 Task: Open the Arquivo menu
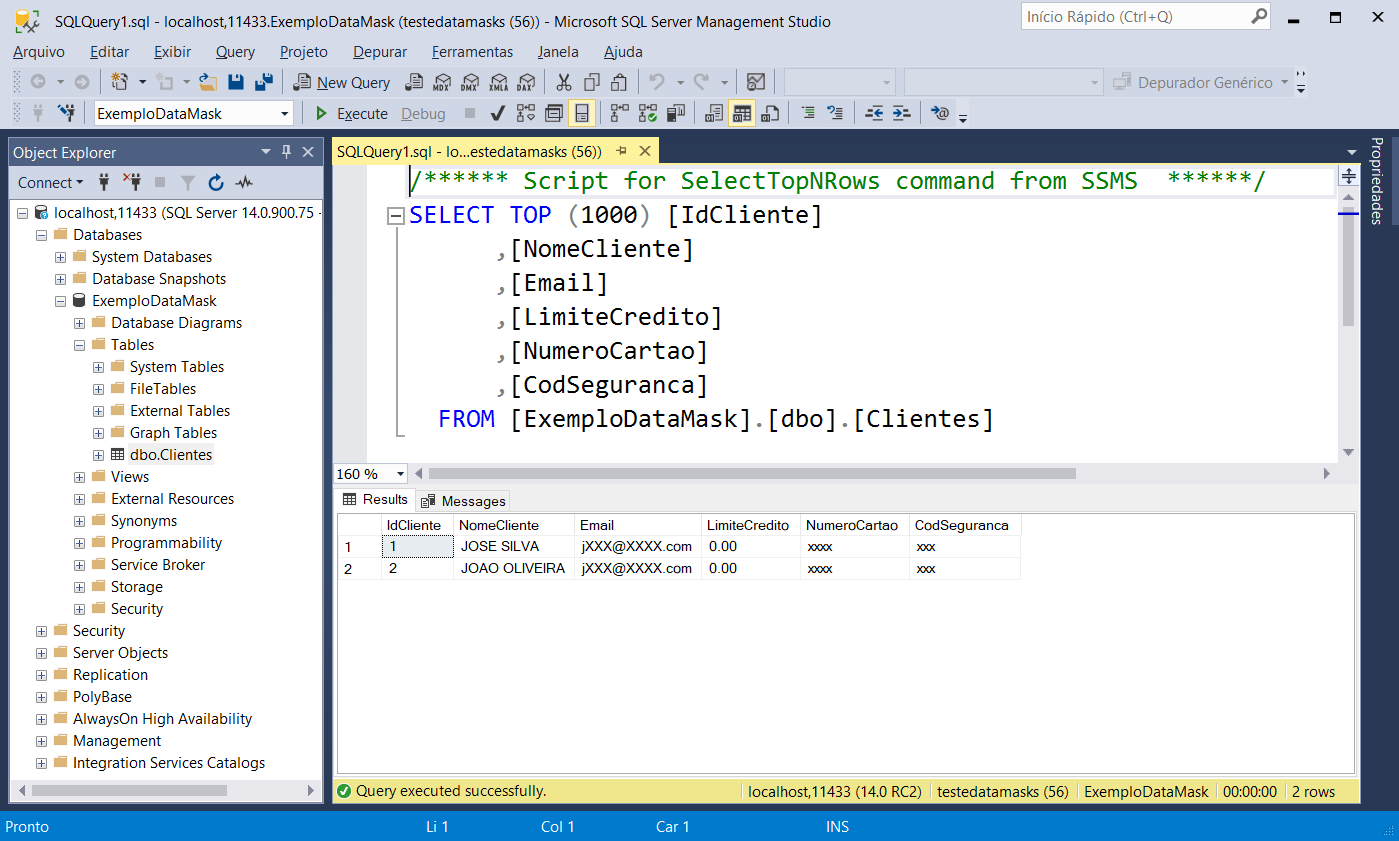point(39,52)
